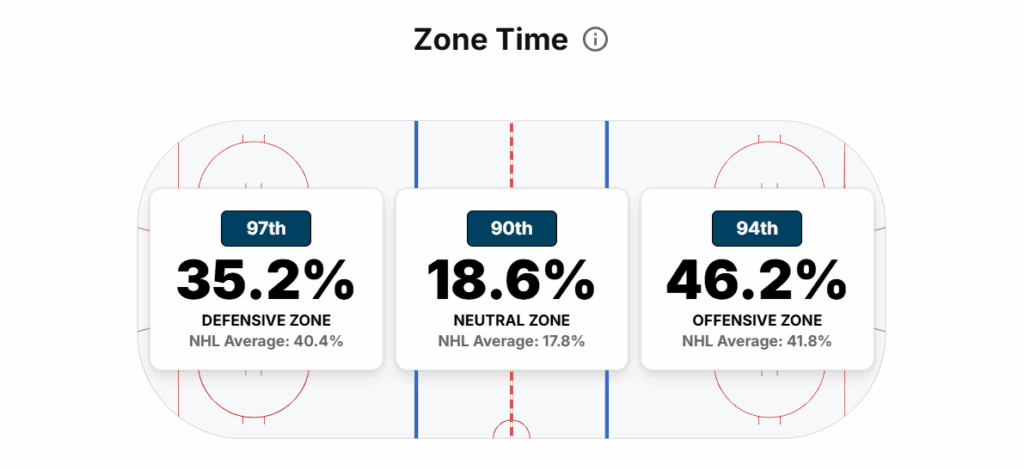Image resolution: width=1024 pixels, height=470 pixels.
Task: Click the NEUTRAL ZONE label
Action: [512, 321]
